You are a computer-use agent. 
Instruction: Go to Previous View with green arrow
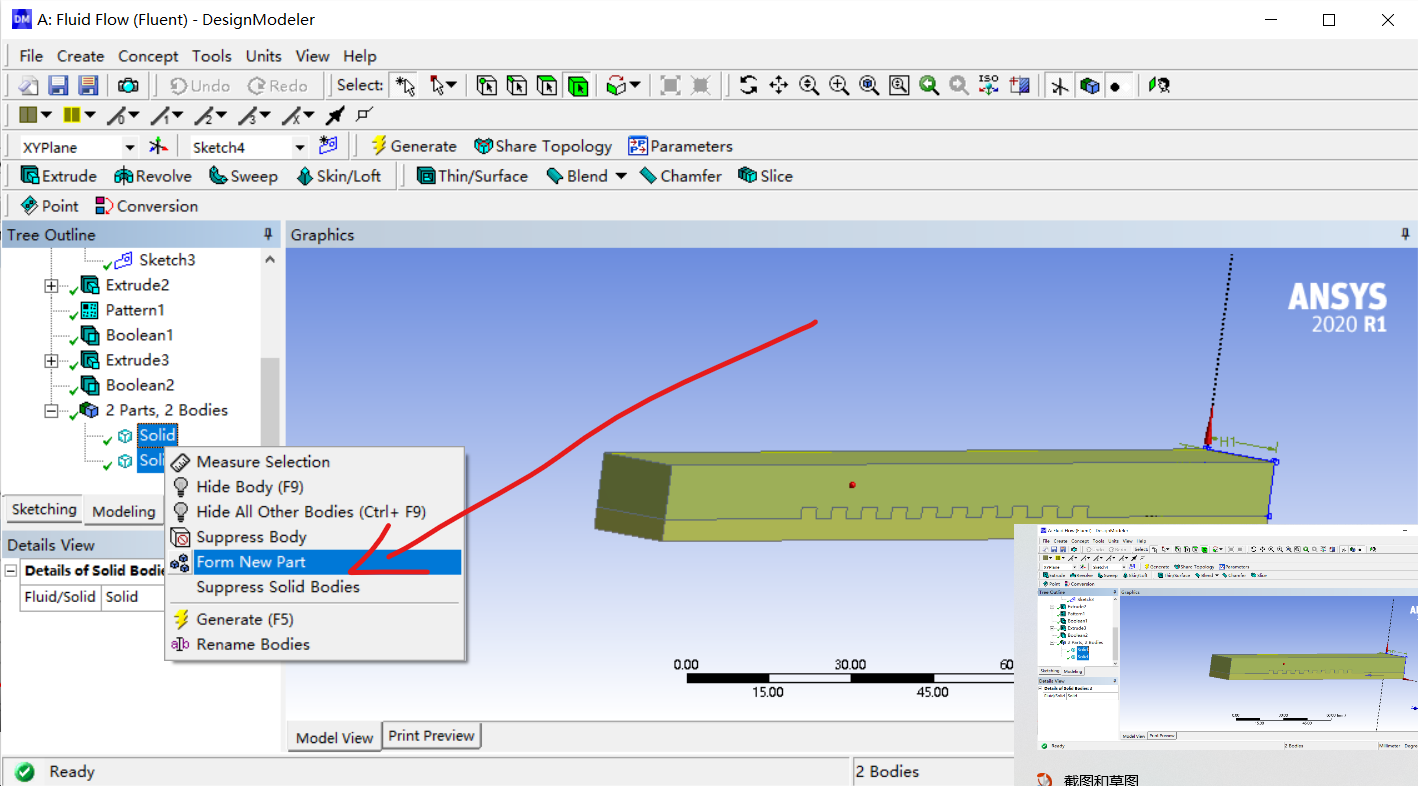click(929, 86)
